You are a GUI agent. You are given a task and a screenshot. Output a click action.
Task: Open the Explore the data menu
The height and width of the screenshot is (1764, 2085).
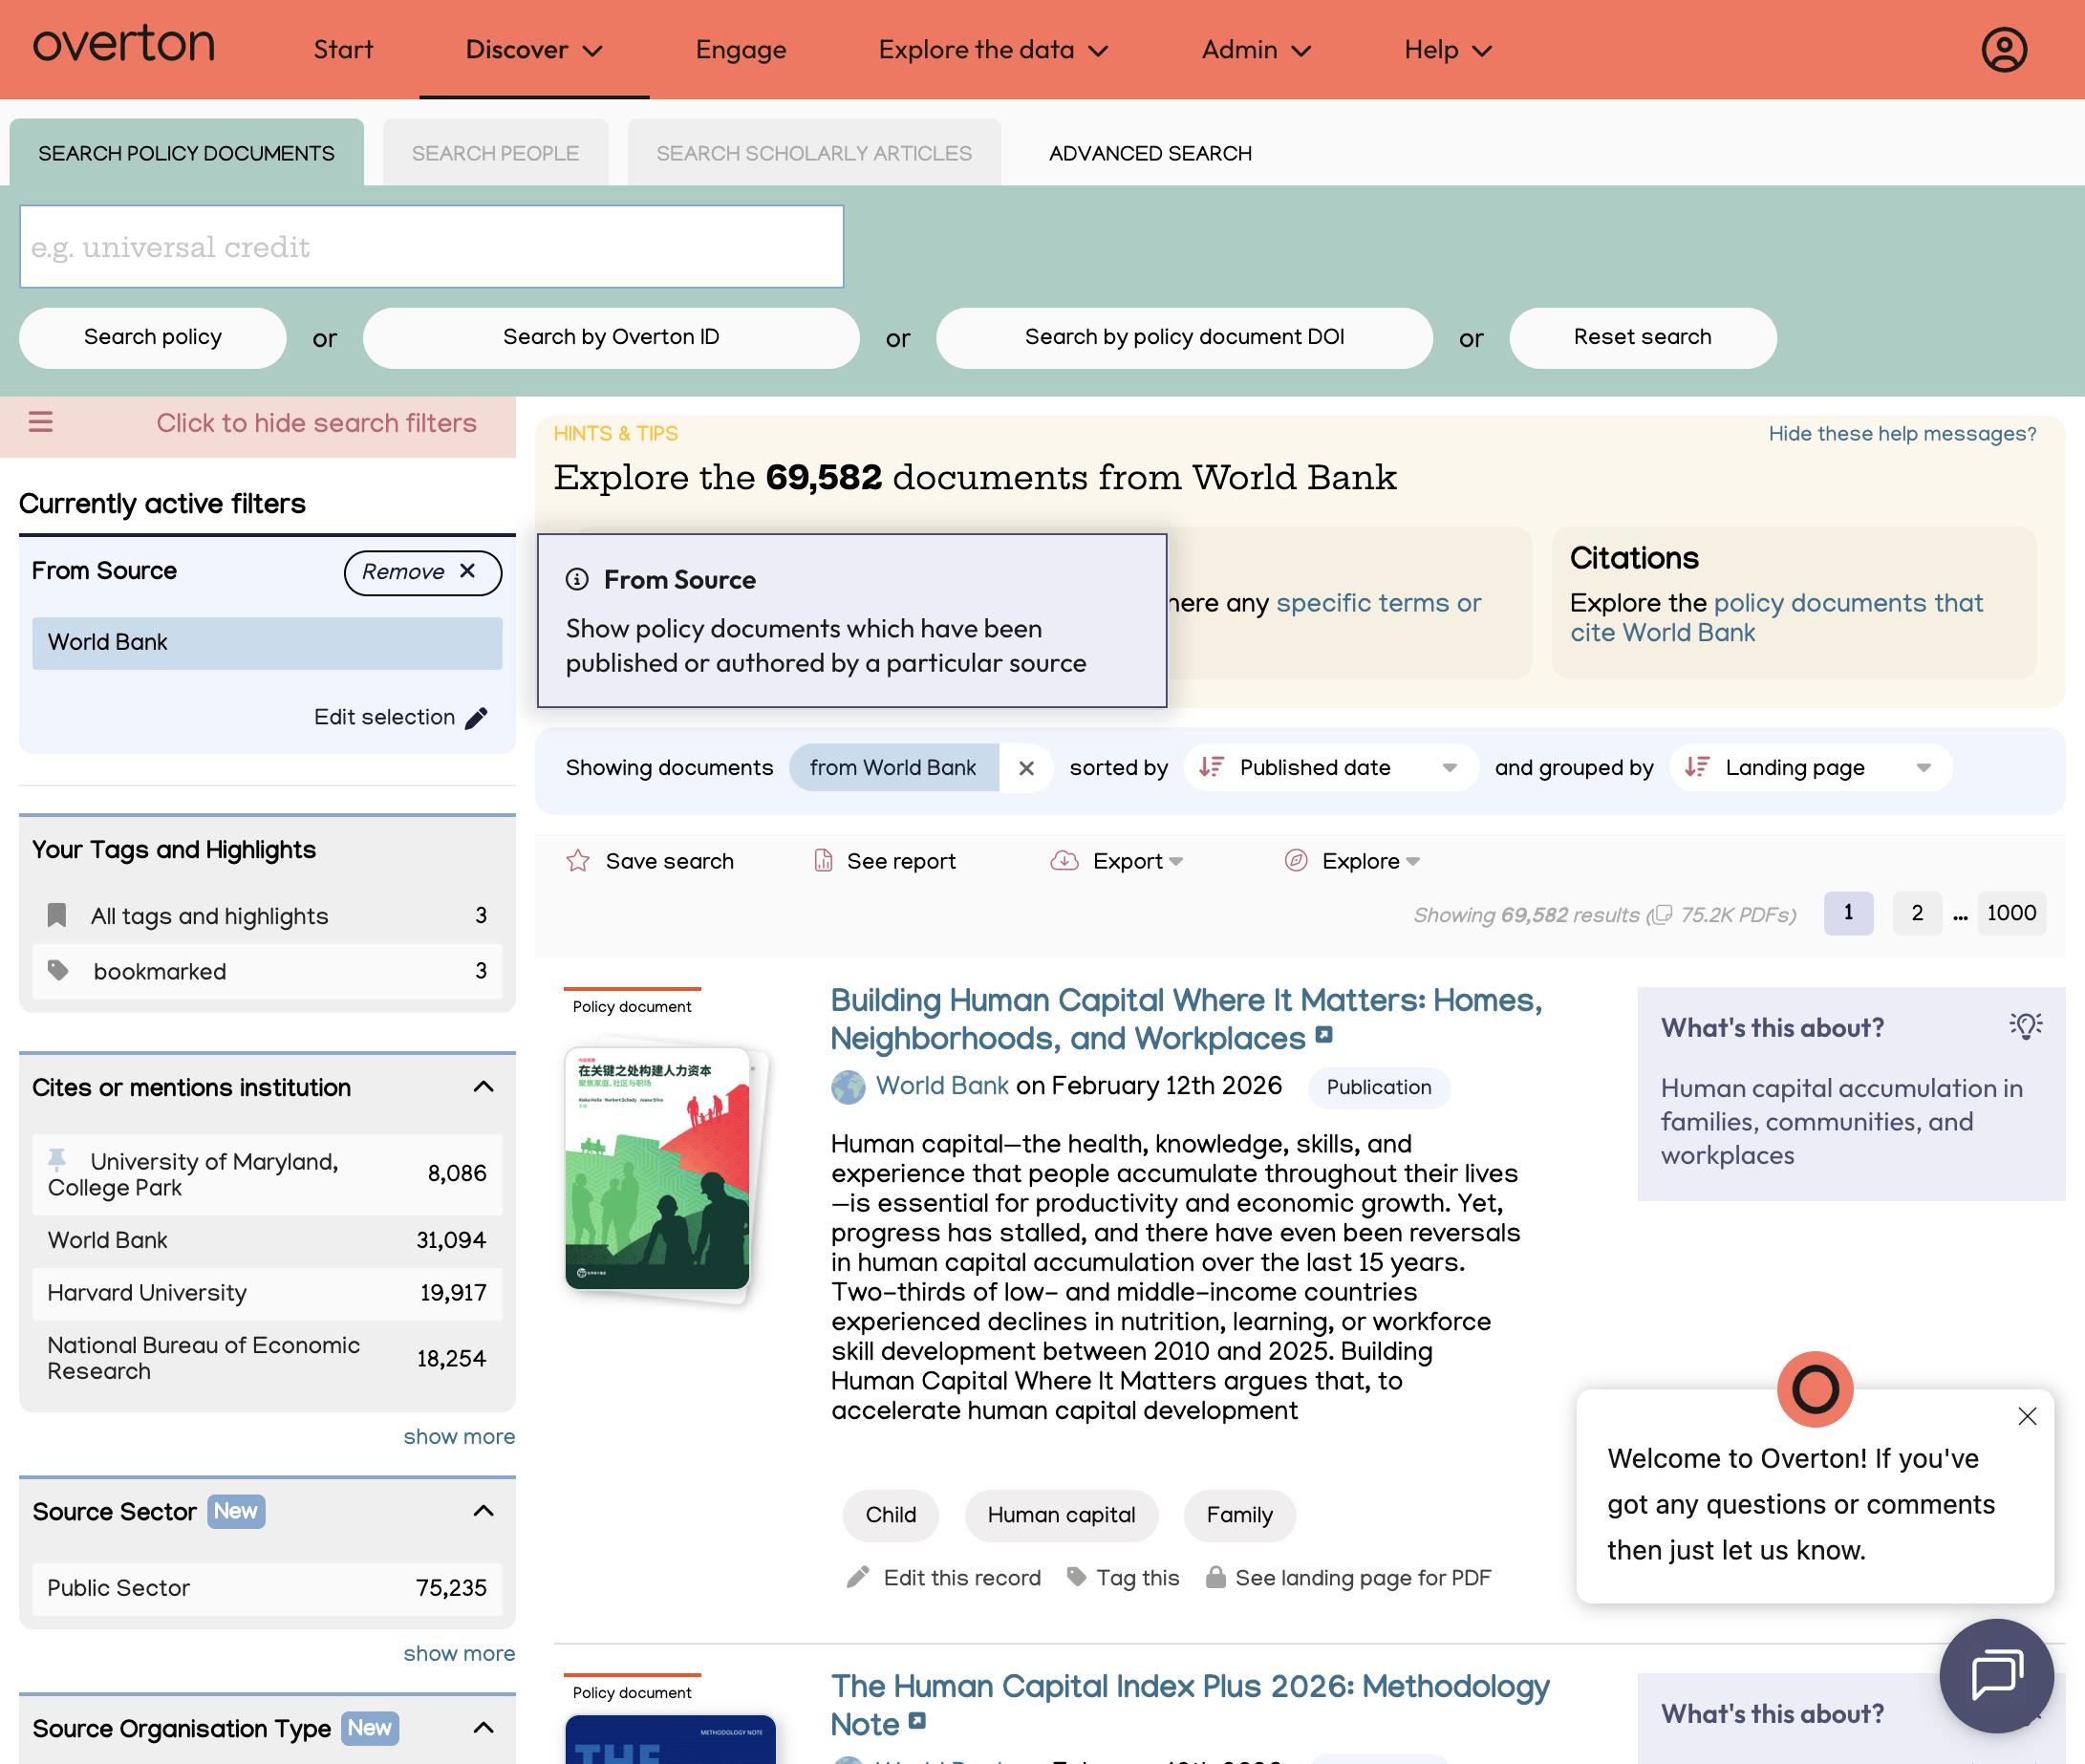993,50
